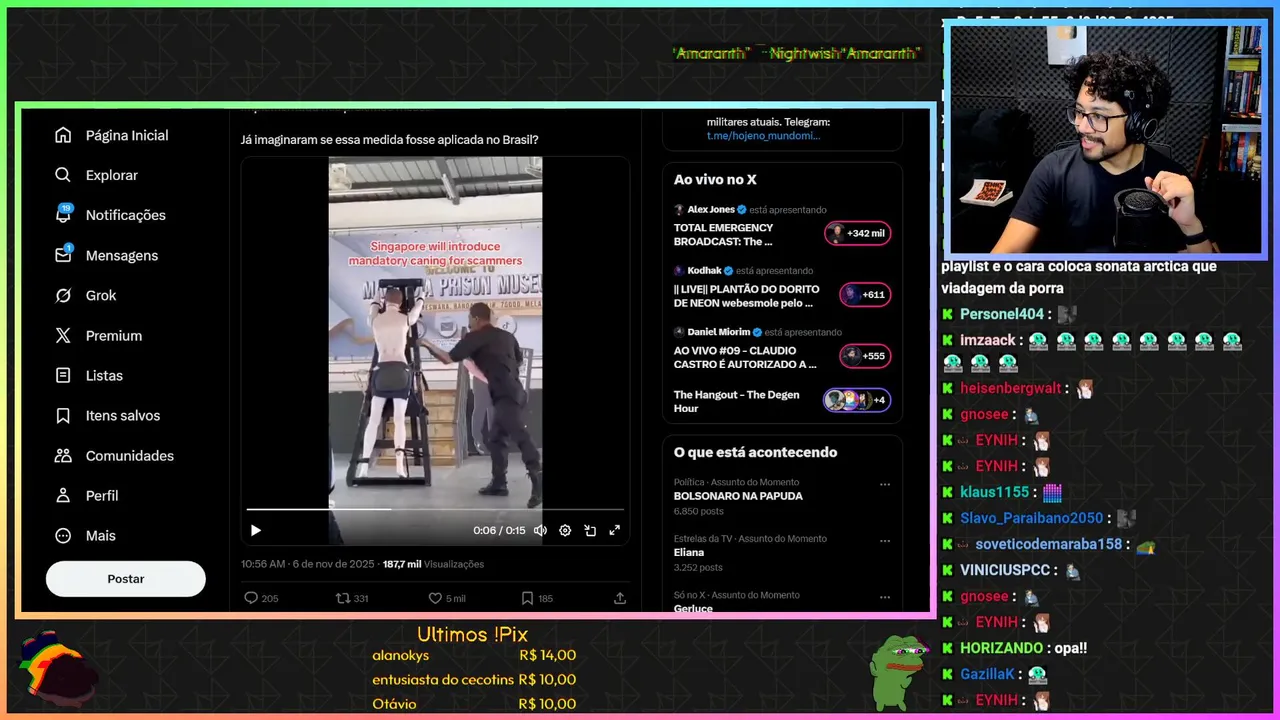
Task: Click the +4 participants badge
Action: [x=857, y=400]
